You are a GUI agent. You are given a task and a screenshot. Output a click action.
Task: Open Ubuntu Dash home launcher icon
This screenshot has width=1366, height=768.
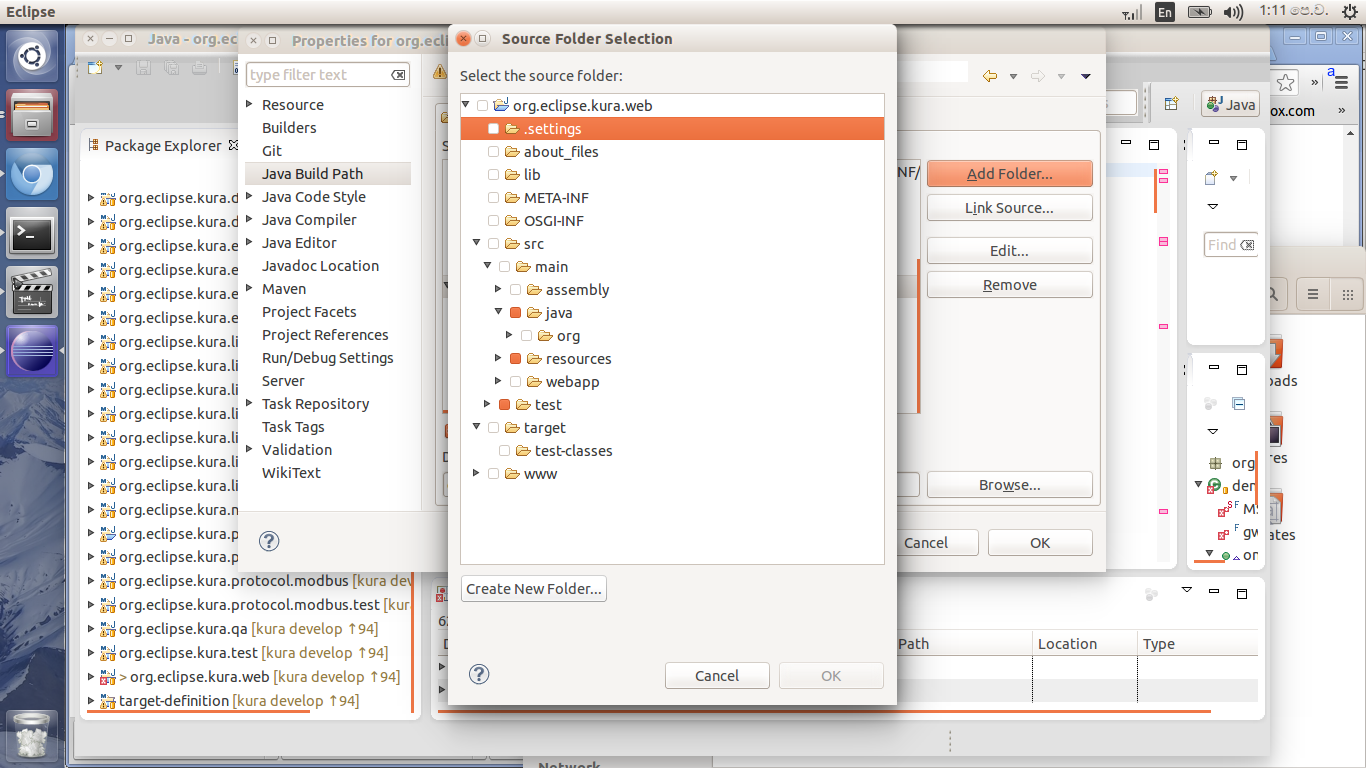pos(32,56)
